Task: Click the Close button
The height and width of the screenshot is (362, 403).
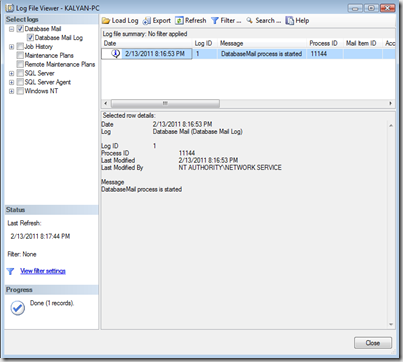Action: click(x=373, y=343)
